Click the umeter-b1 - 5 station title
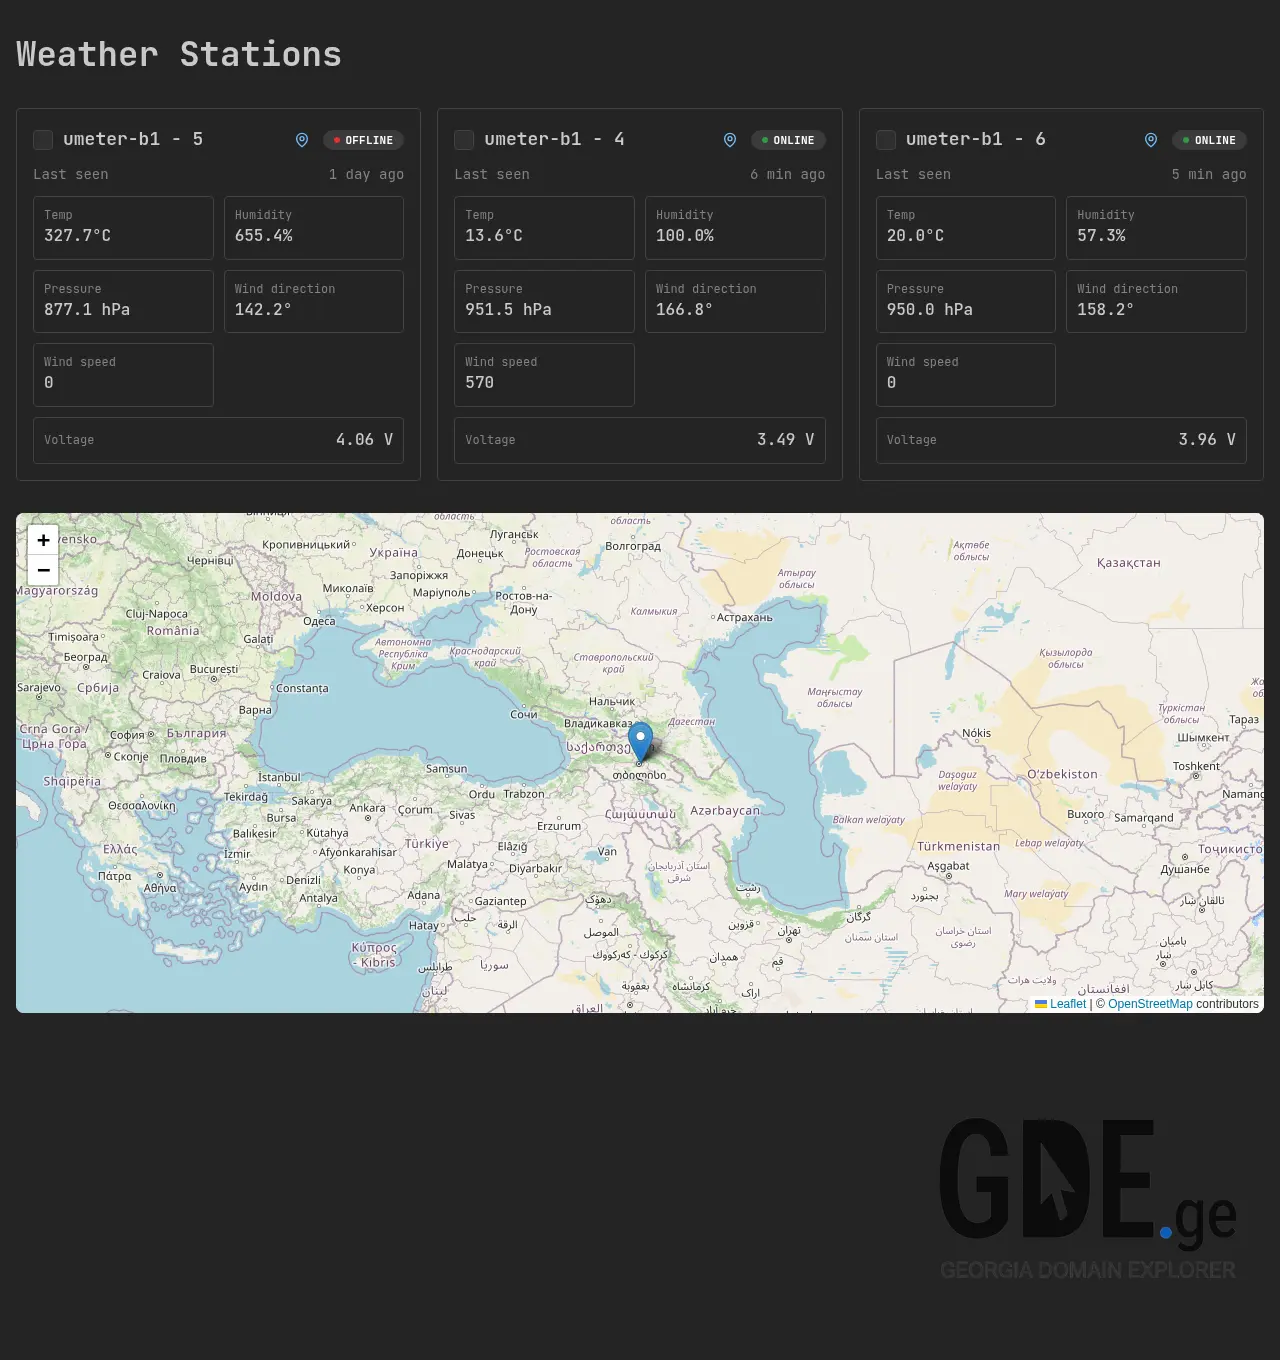Viewport: 1280px width, 1360px height. (133, 139)
